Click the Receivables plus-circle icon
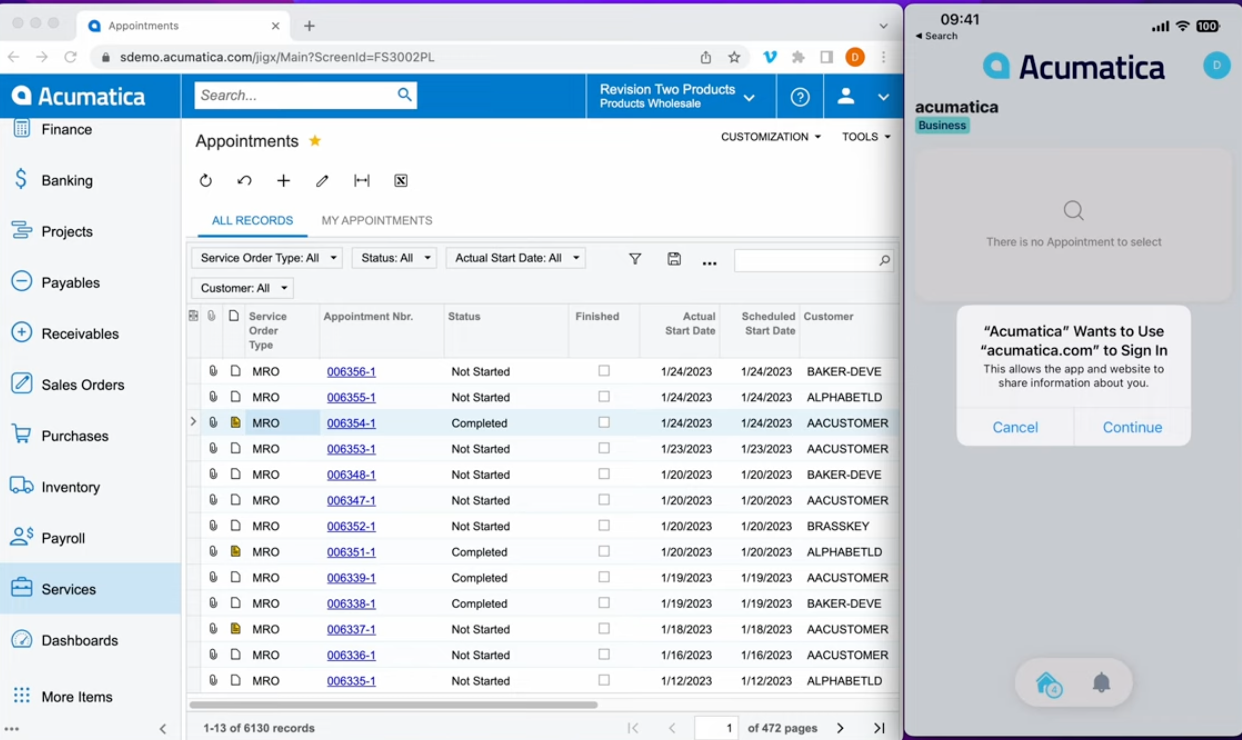This screenshot has height=740, width=1242. pyautogui.click(x=21, y=333)
